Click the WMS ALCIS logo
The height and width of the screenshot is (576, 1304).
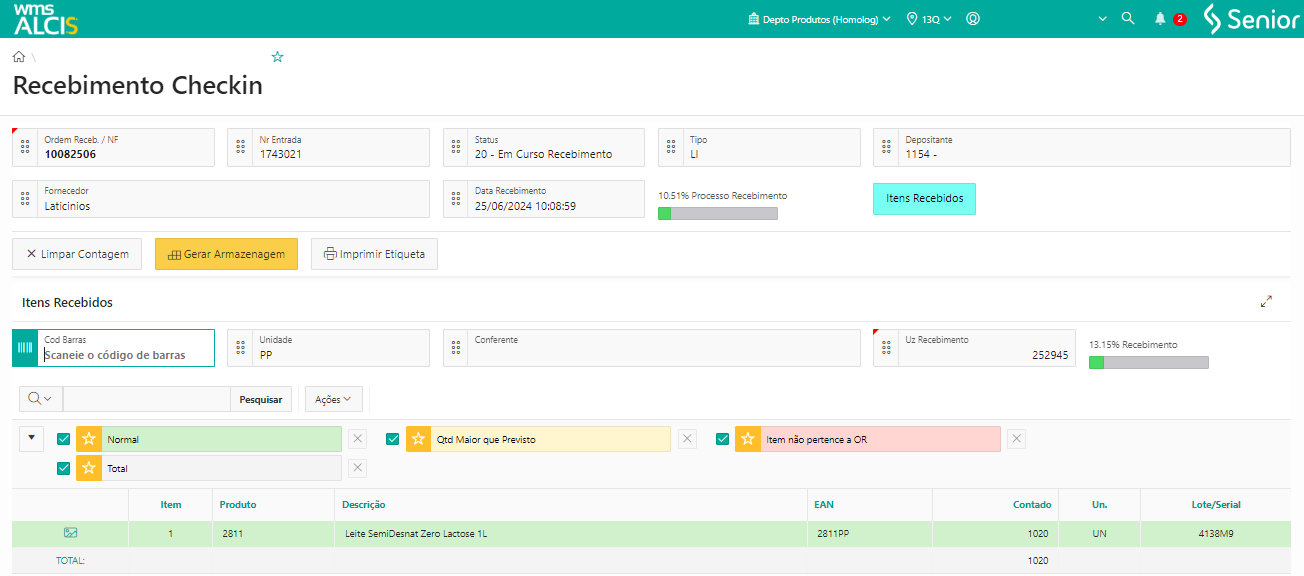point(46,19)
